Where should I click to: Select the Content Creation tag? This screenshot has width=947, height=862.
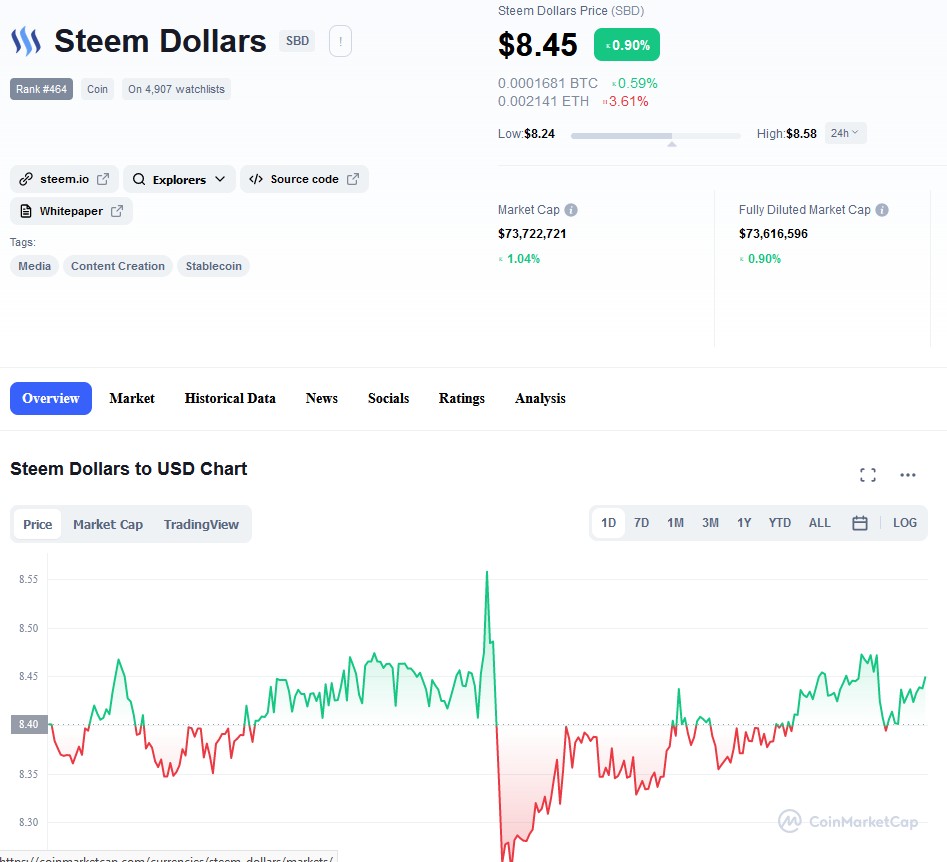(x=118, y=266)
